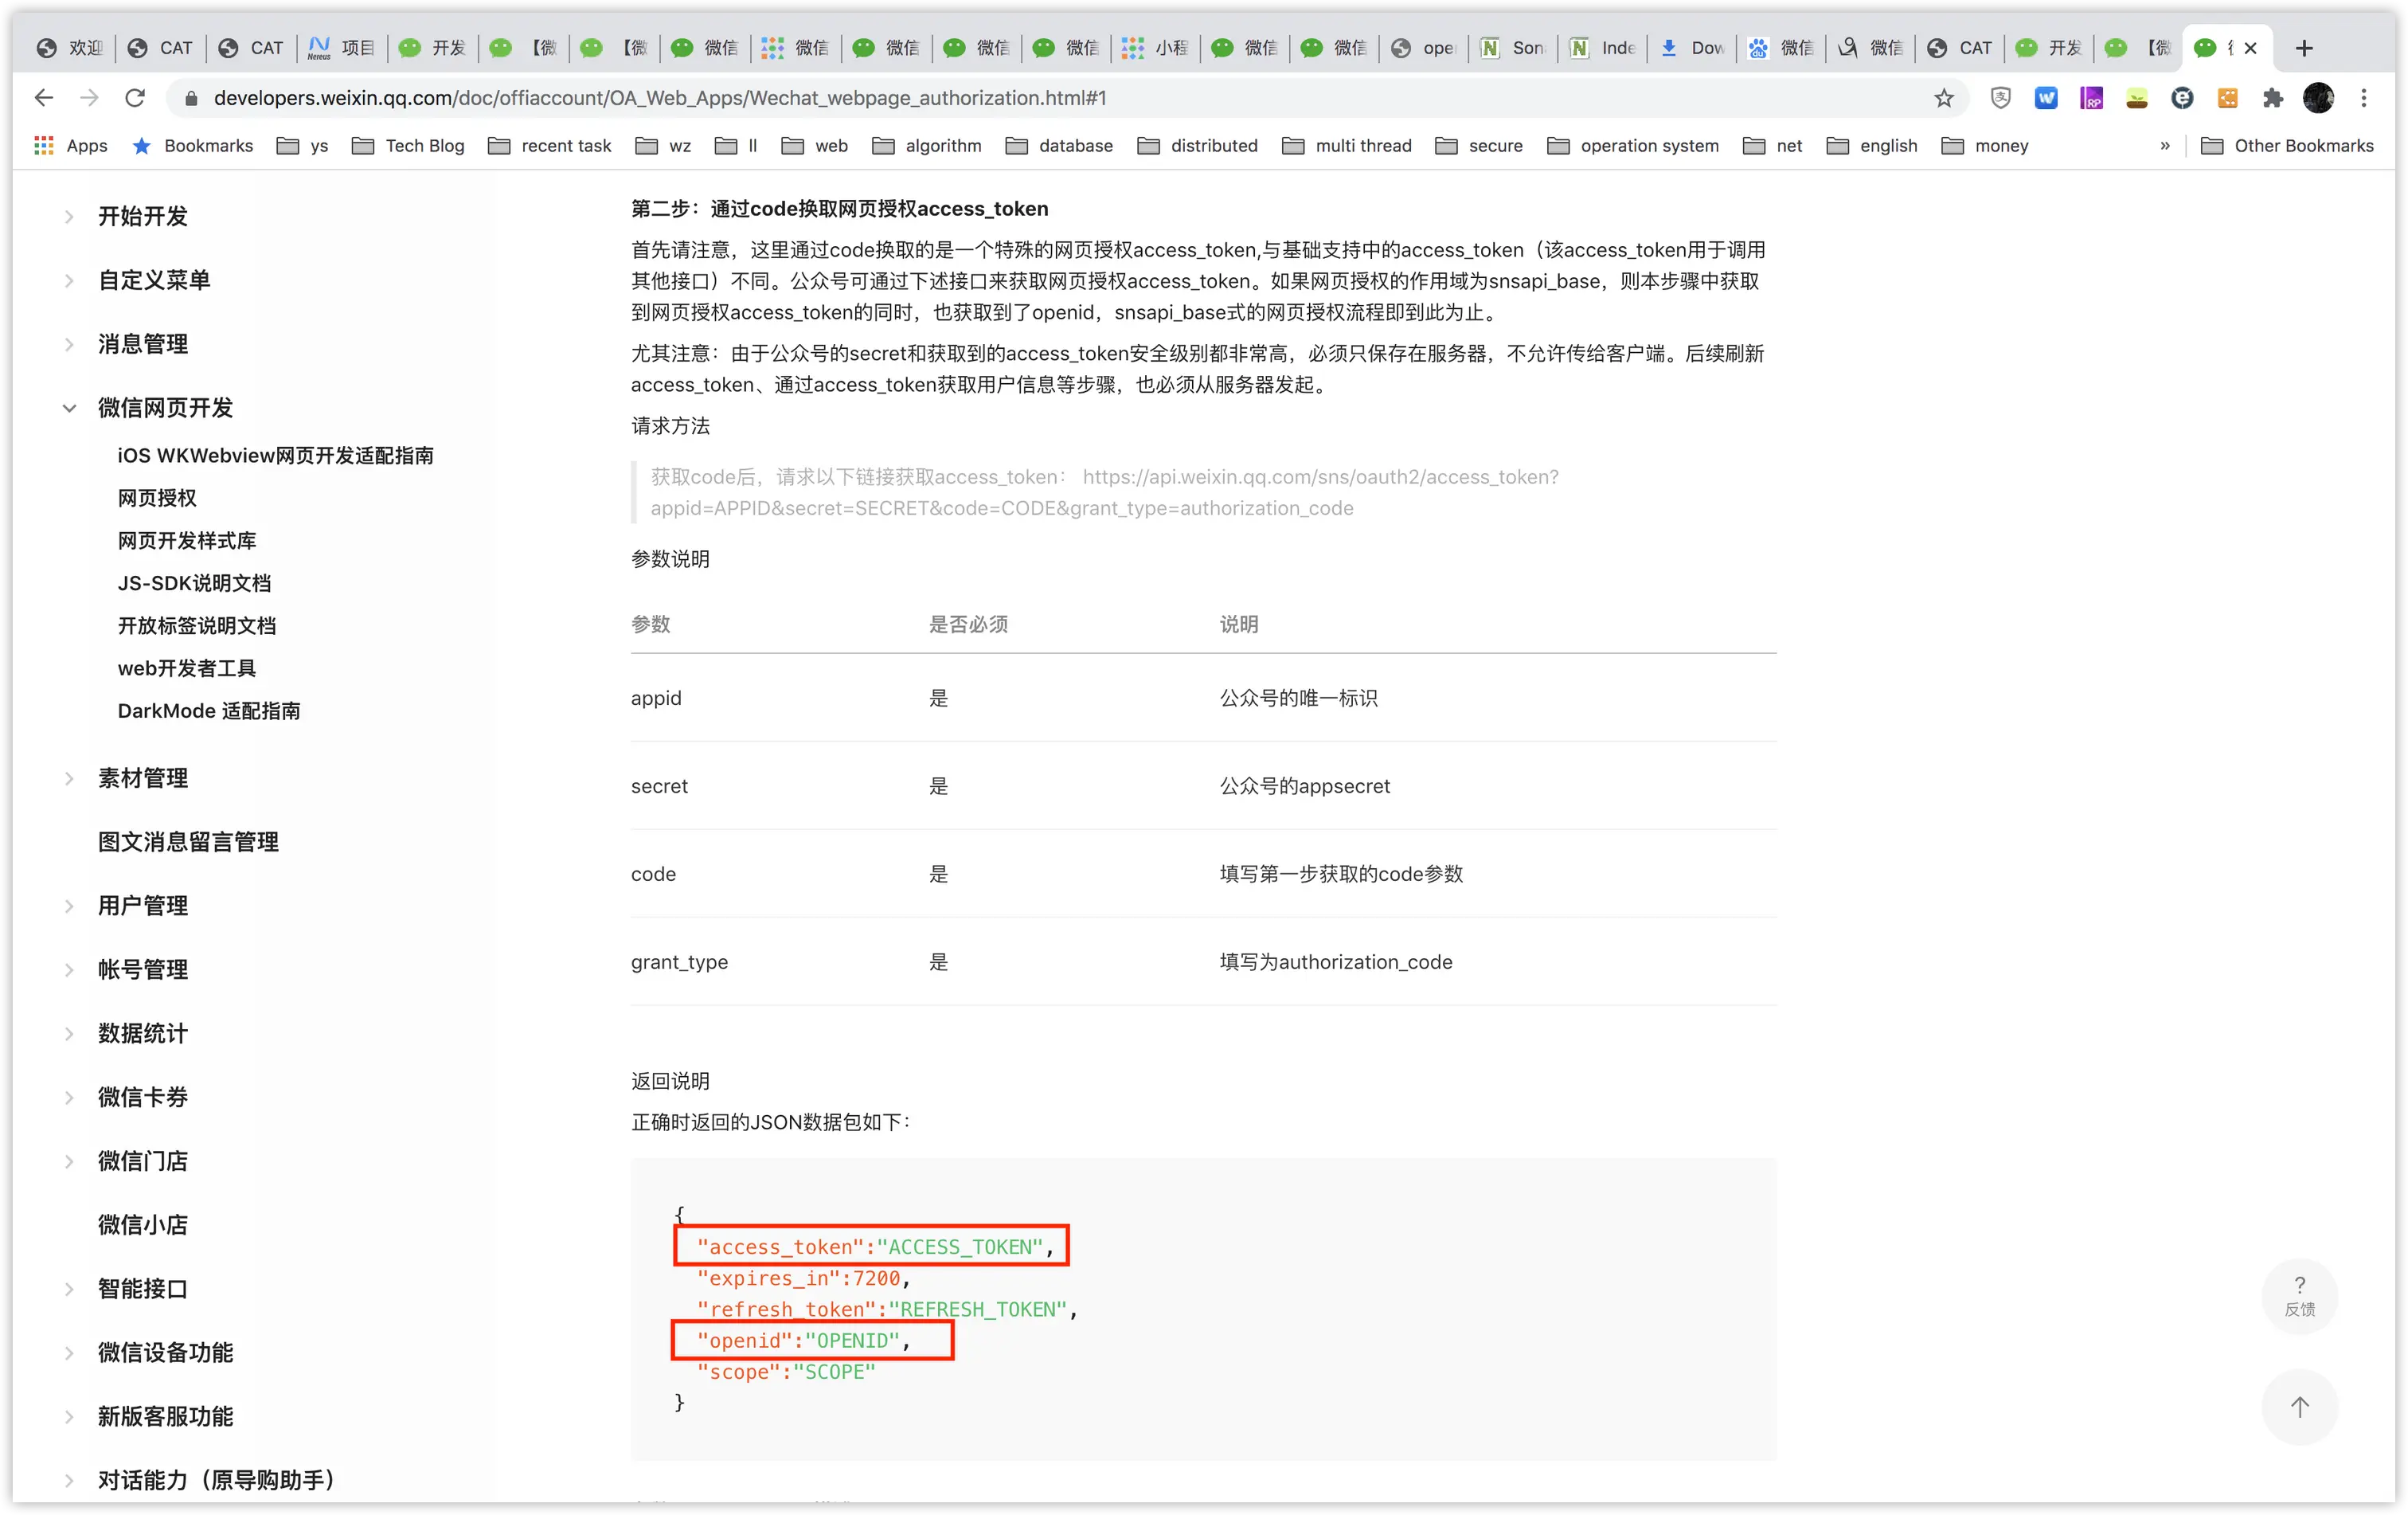
Task: Click the scroll-to-top arrow button
Action: click(2299, 1406)
